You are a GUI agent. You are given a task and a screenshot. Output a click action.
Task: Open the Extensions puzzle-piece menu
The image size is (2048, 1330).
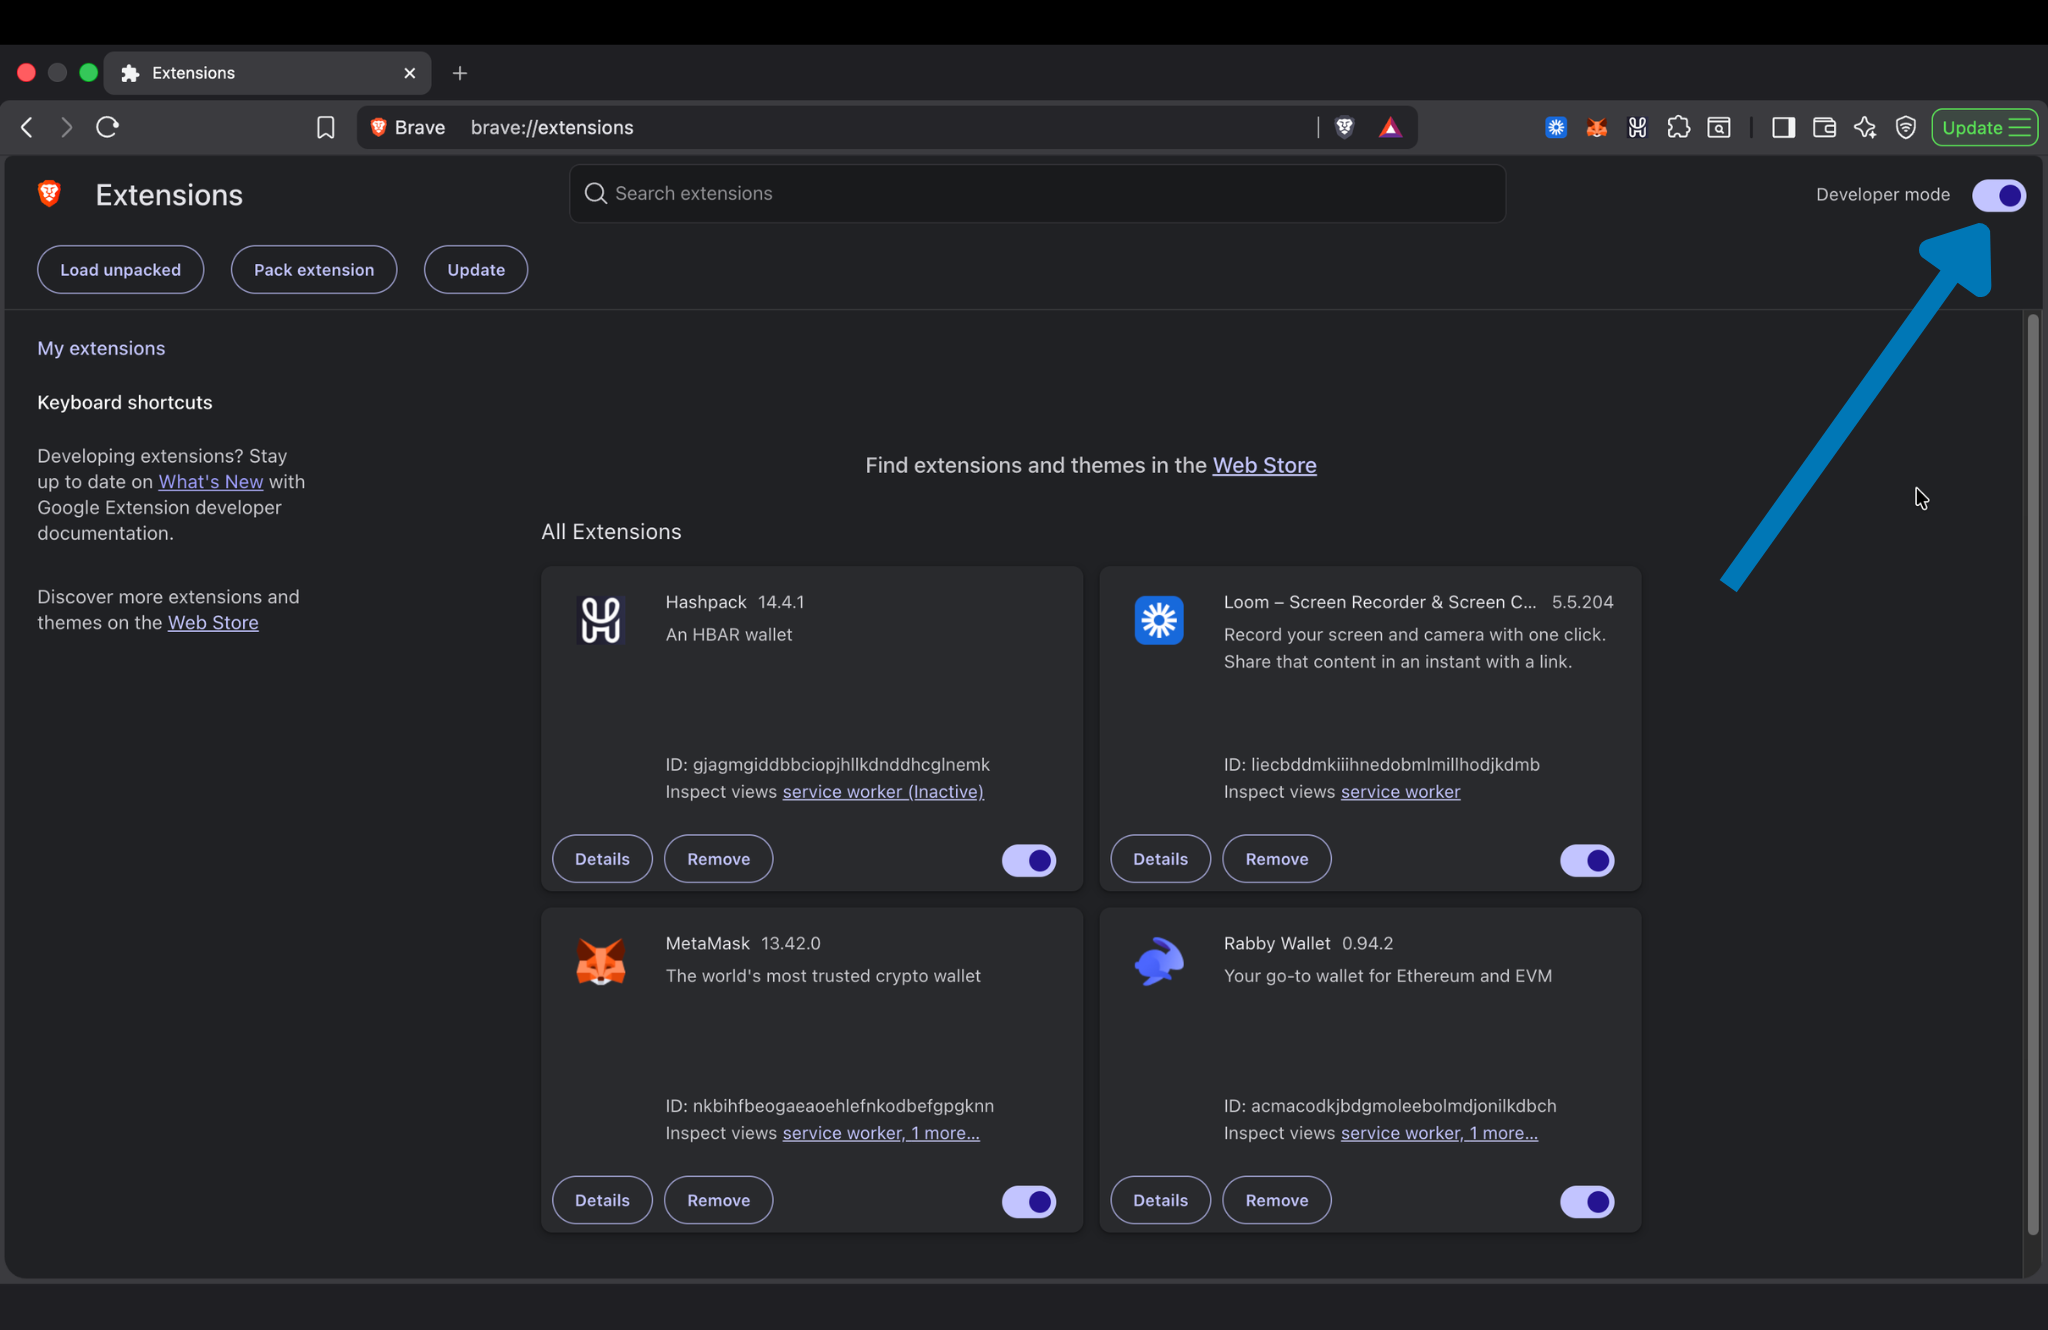click(1678, 127)
